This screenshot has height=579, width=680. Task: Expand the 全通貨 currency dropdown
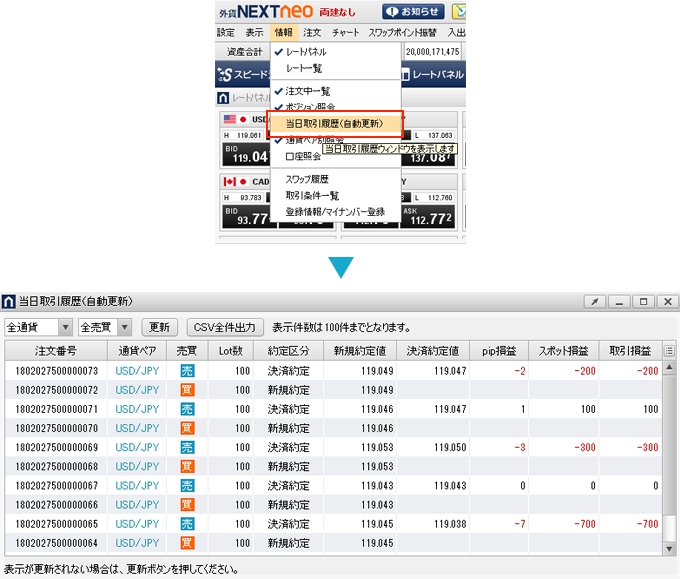(x=65, y=327)
